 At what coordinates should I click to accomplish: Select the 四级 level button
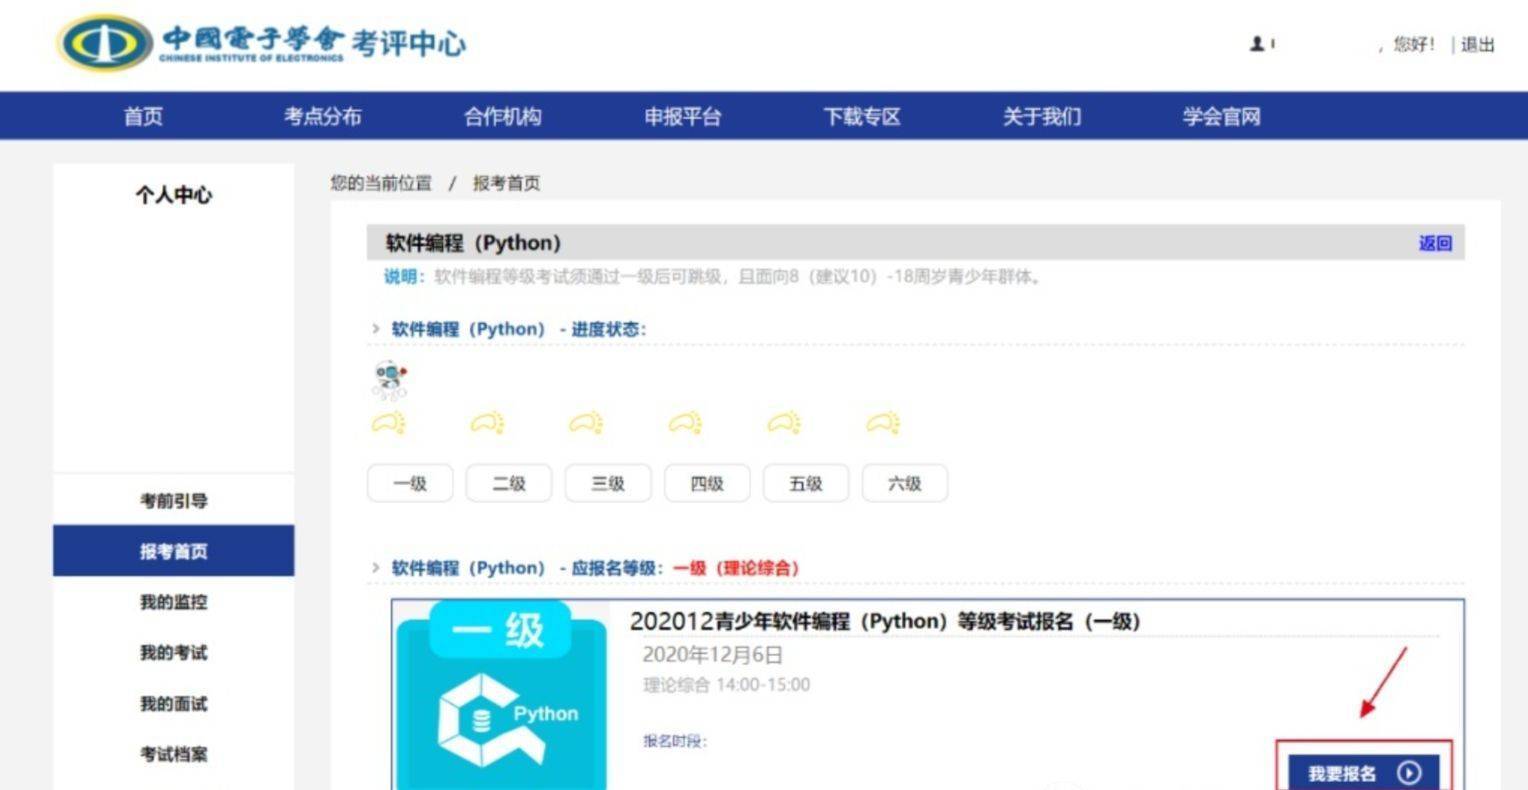[706, 483]
